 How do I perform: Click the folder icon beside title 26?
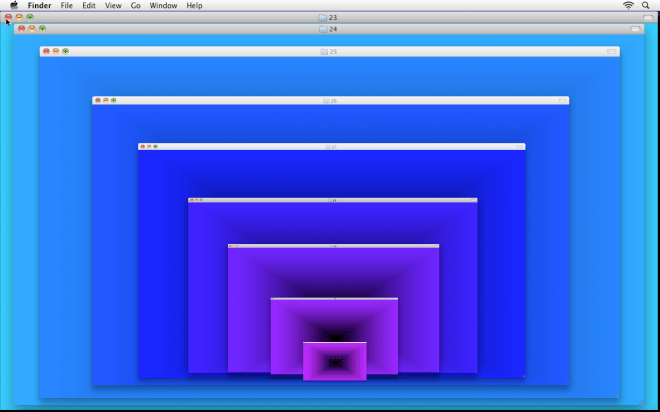326,101
